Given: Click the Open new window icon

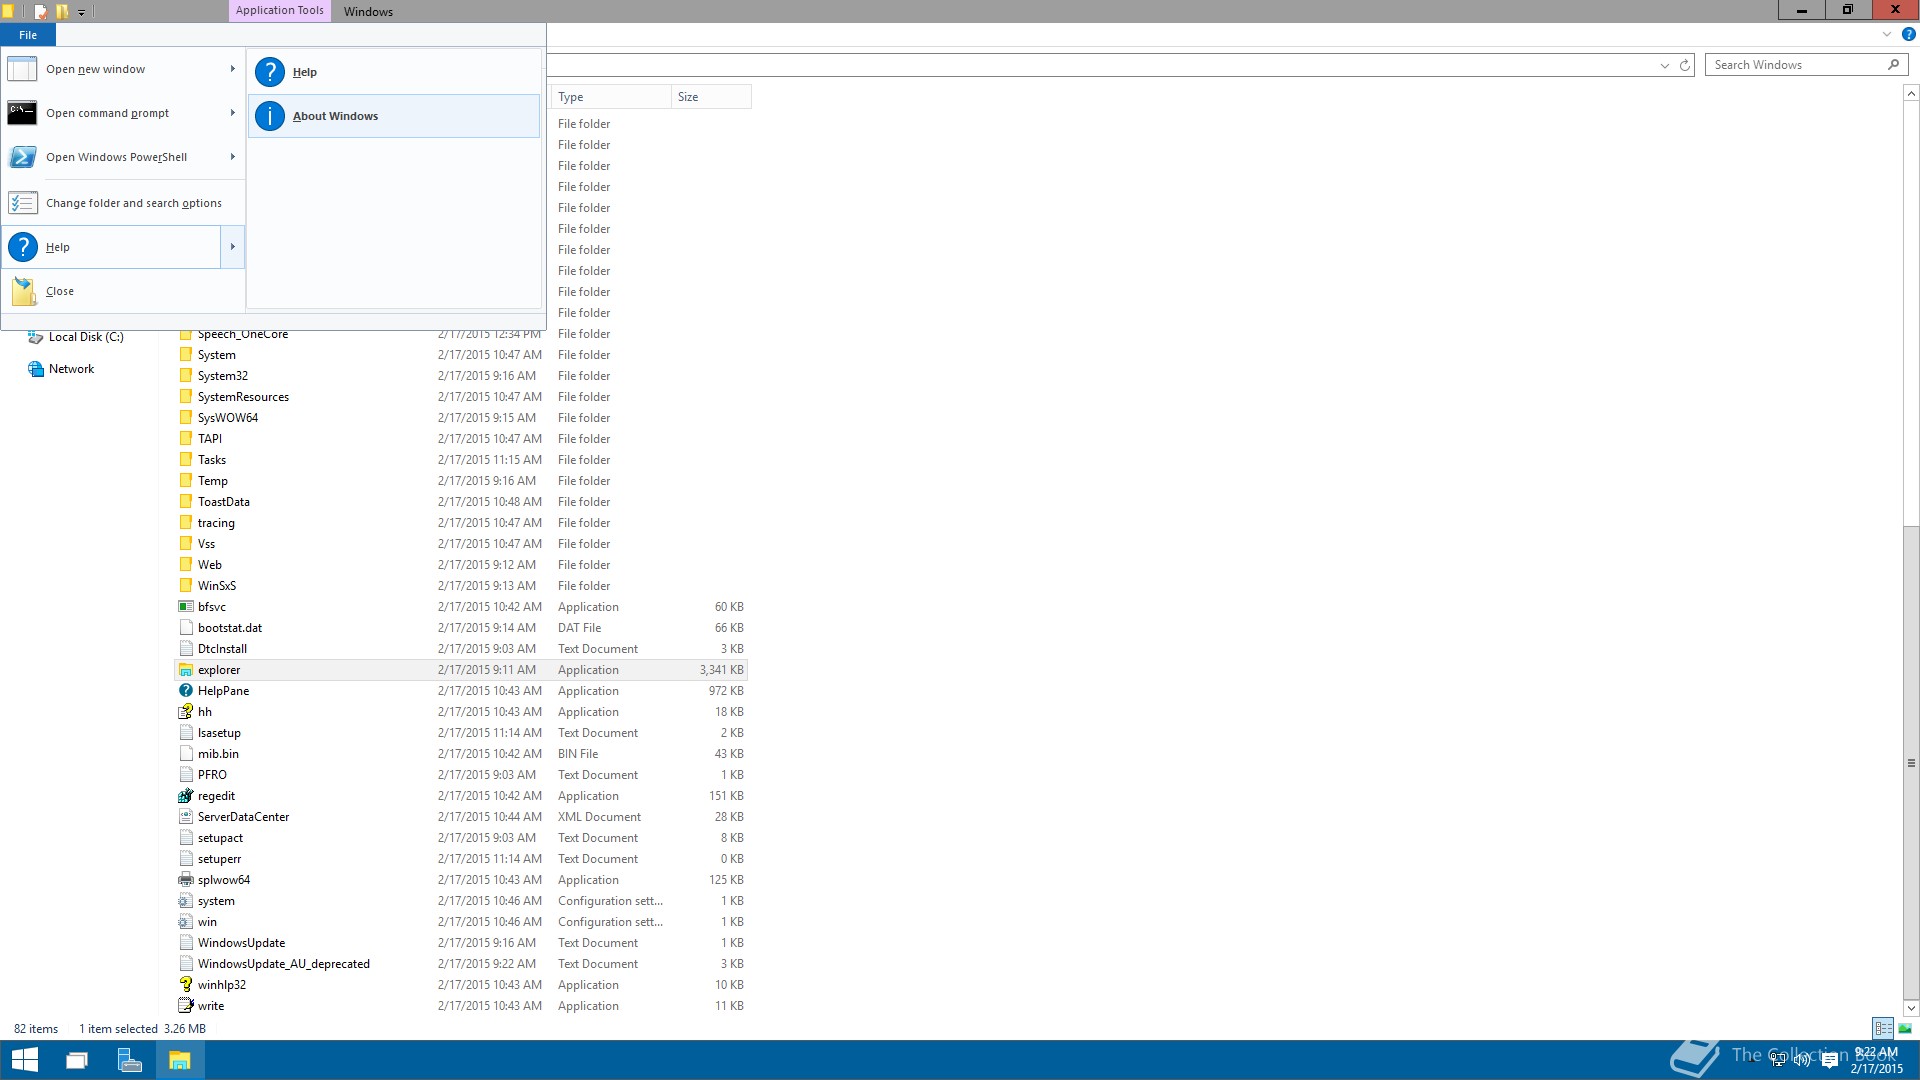Looking at the screenshot, I should tap(22, 69).
